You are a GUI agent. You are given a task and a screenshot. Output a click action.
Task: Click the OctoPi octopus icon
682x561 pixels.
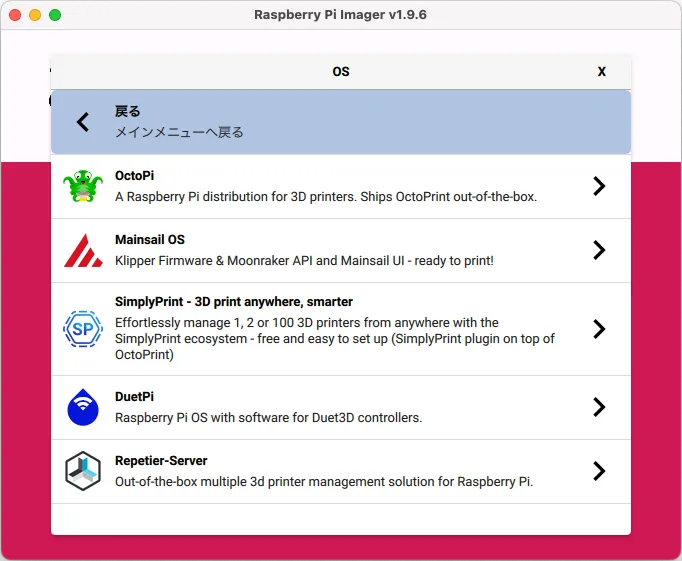tap(83, 186)
